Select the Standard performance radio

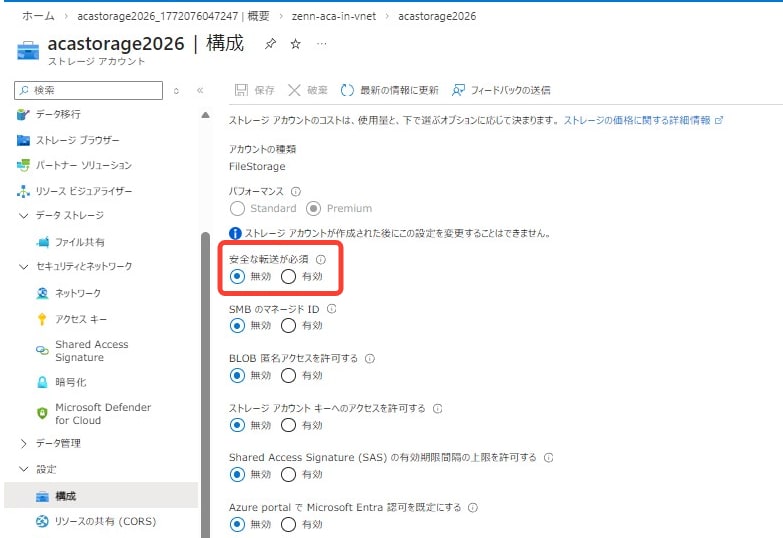(x=237, y=208)
